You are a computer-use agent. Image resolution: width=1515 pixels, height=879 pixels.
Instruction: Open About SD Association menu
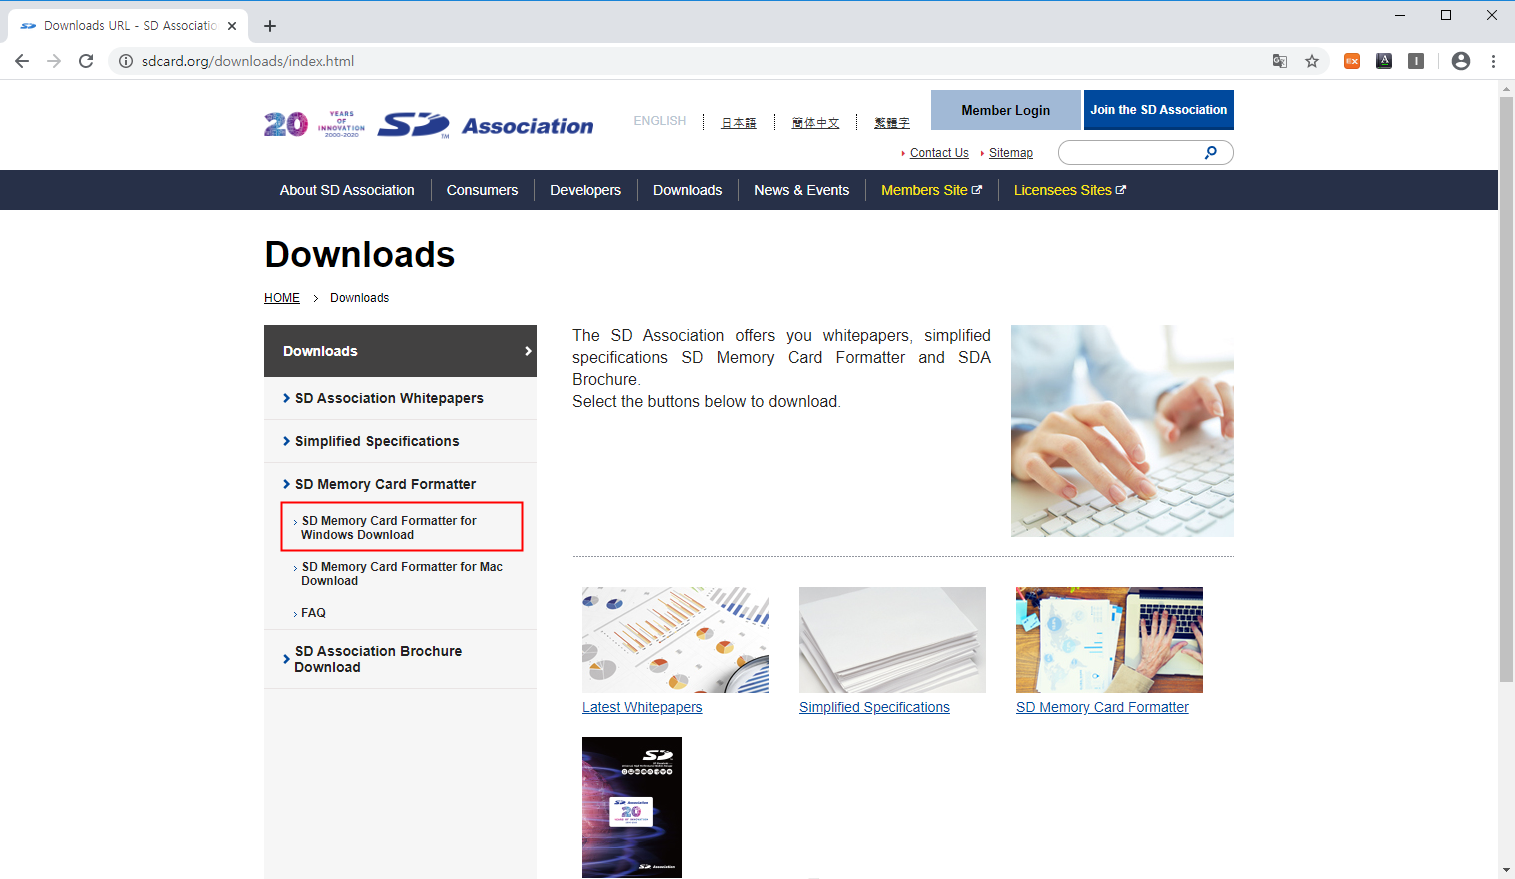point(347,190)
